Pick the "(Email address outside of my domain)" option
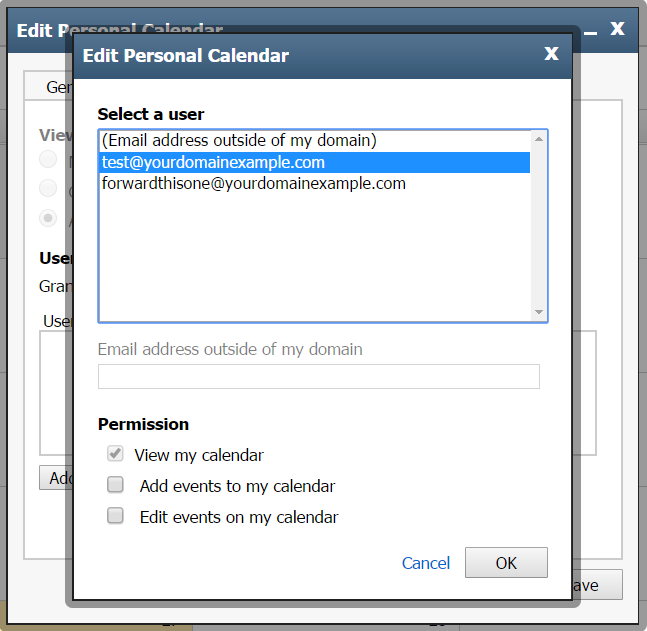647x631 pixels. 239,140
